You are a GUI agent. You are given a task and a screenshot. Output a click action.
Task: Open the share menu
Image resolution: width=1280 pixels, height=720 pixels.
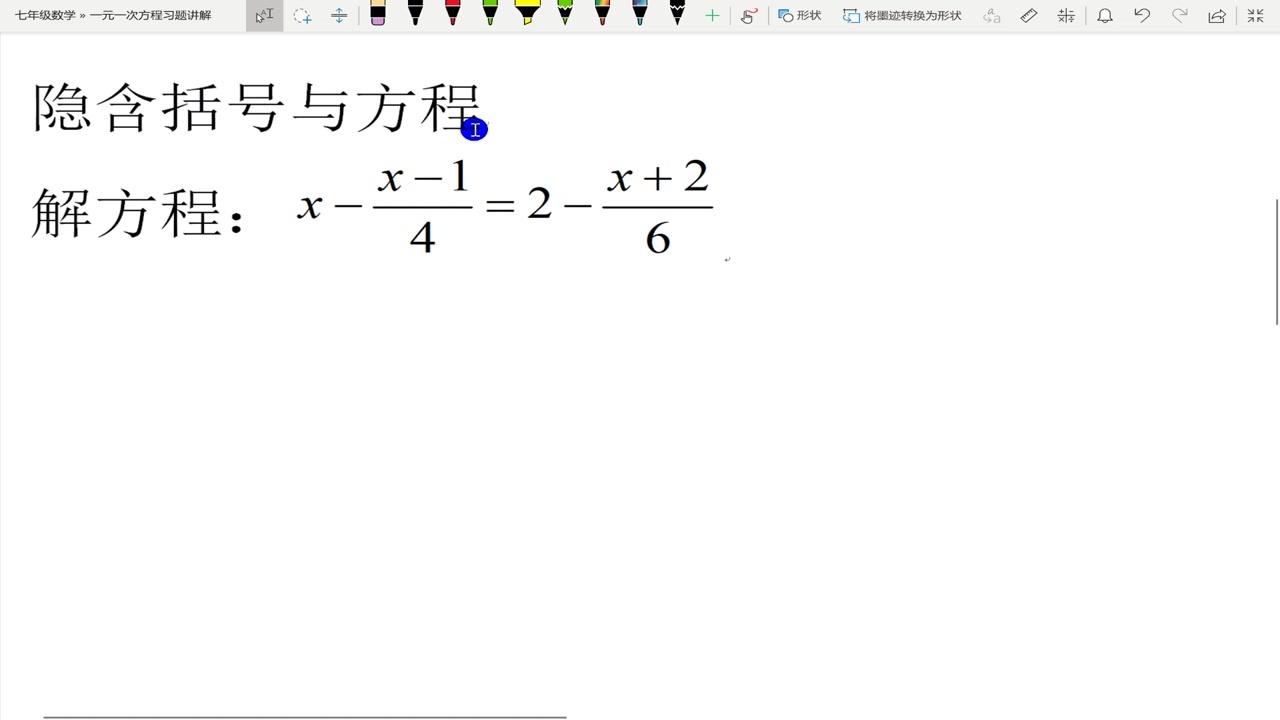click(x=1217, y=16)
